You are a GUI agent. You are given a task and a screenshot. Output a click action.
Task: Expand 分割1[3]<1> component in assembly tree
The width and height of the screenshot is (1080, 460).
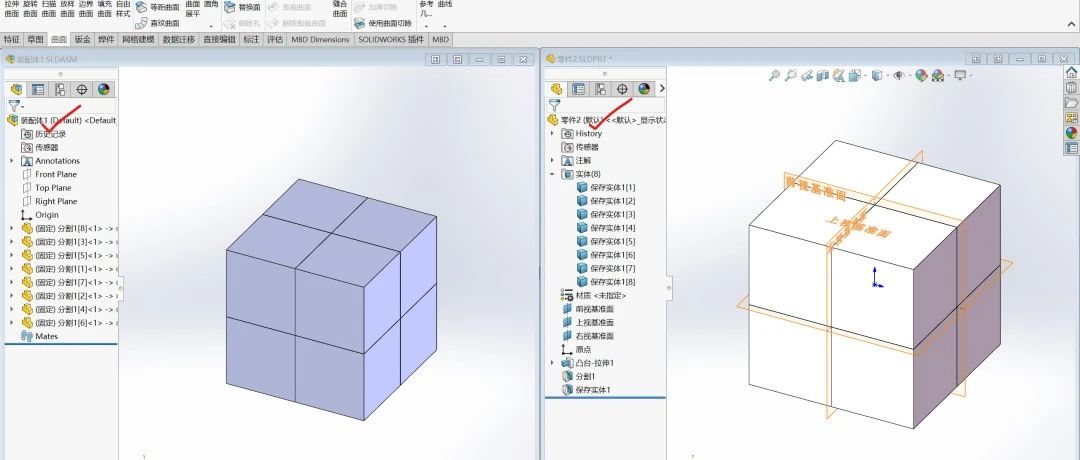point(11,242)
